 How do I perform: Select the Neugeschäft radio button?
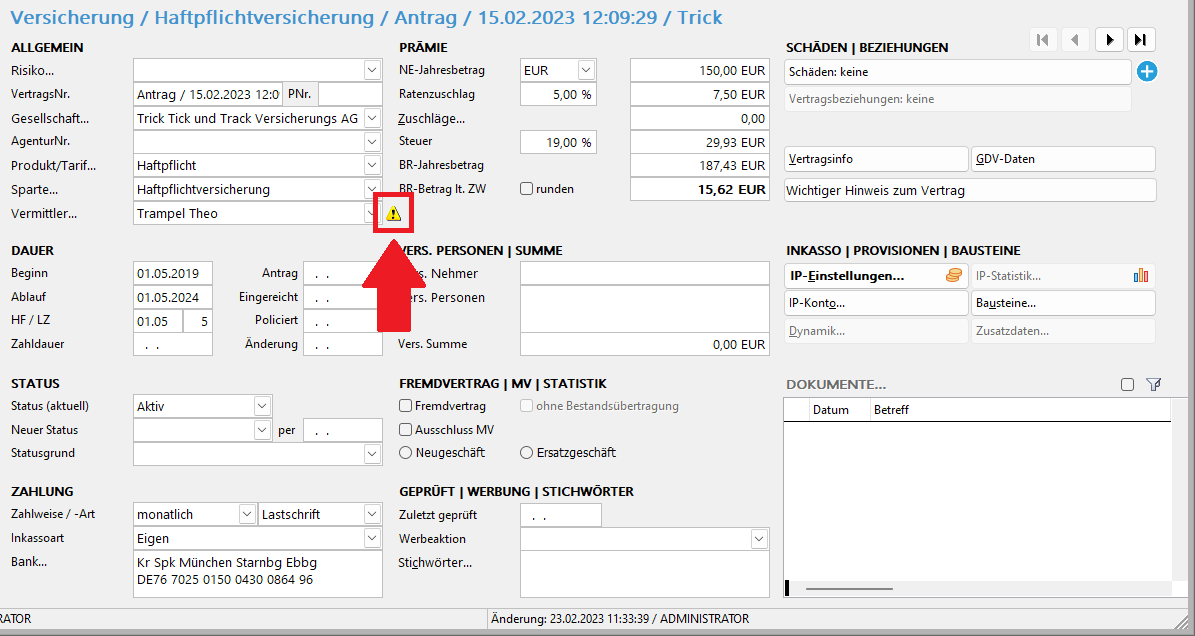(406, 452)
